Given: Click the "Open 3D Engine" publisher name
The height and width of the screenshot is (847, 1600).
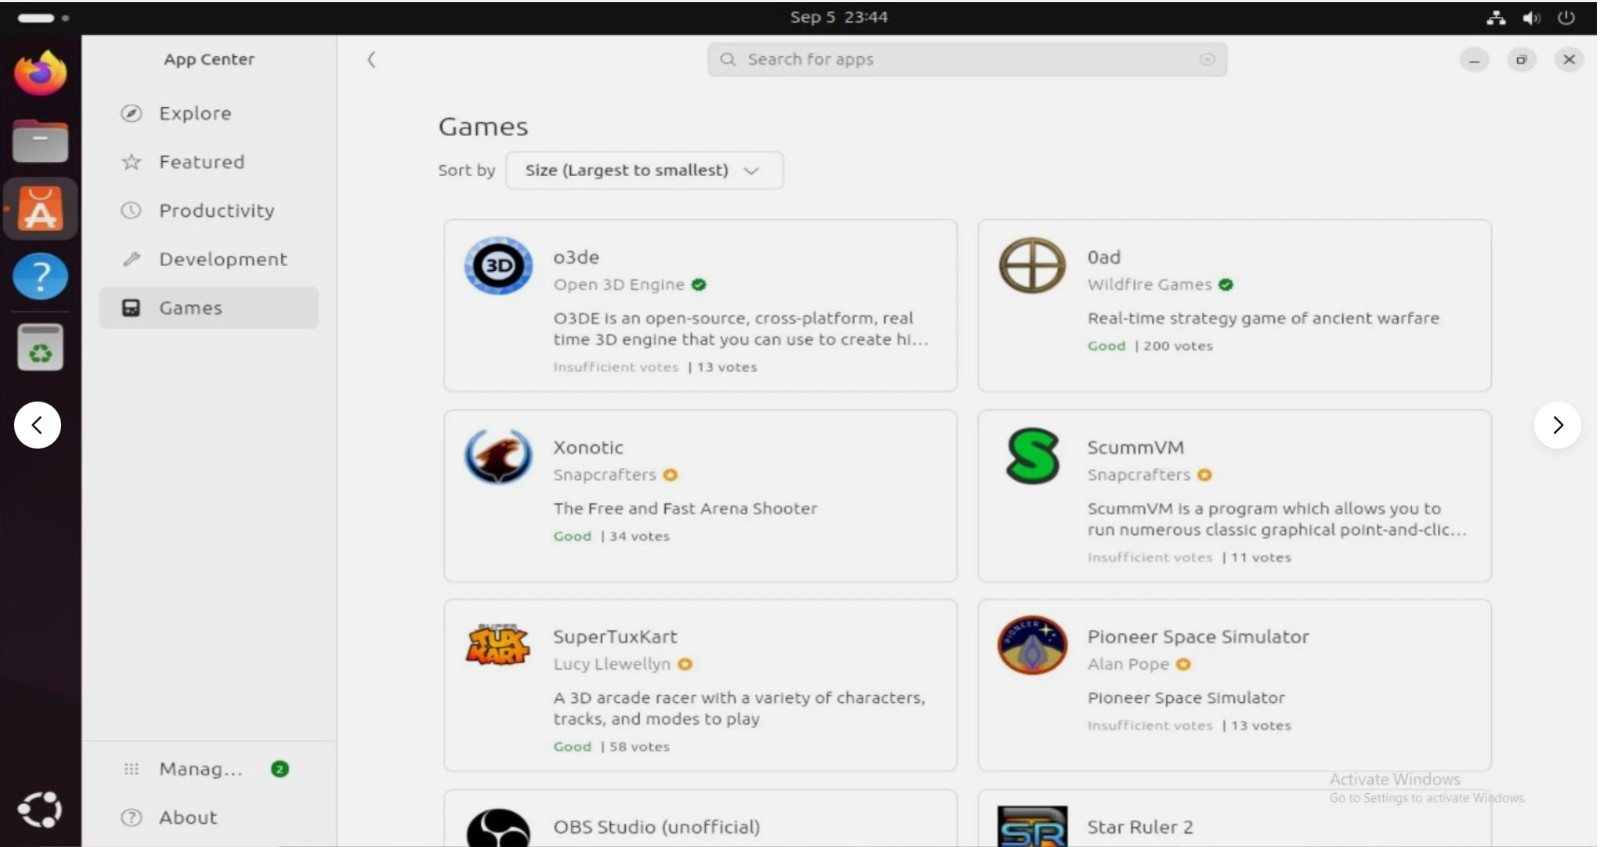Looking at the screenshot, I should click(x=619, y=285).
